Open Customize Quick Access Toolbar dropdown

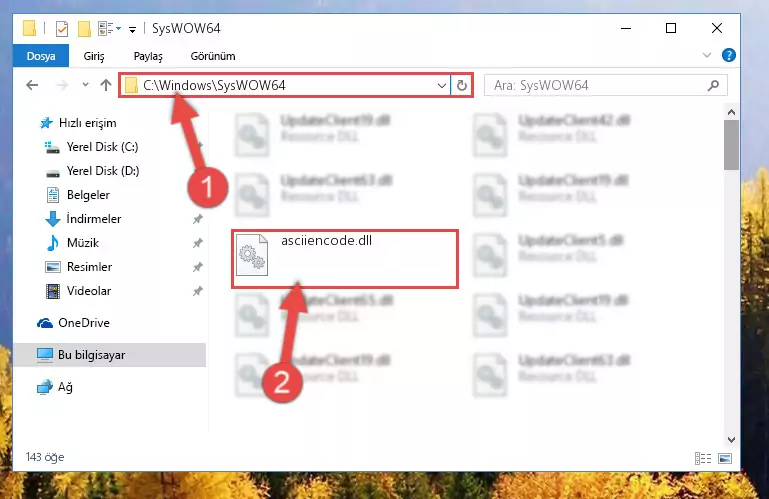pos(132,29)
